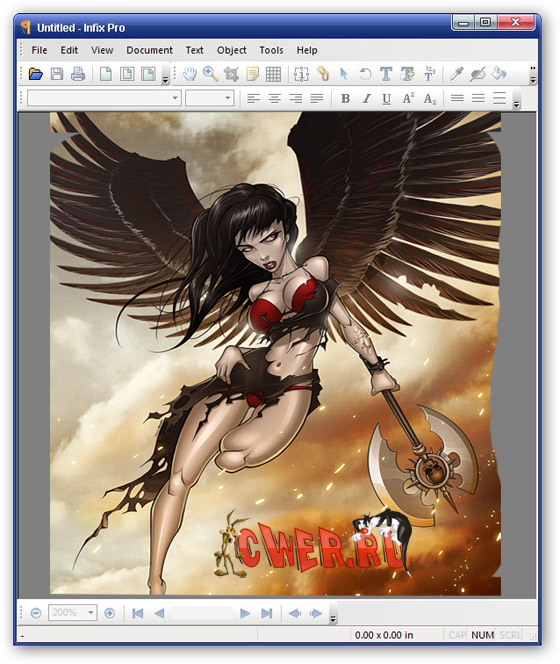
Task: Select the arrow Object selection tool
Action: (x=344, y=74)
